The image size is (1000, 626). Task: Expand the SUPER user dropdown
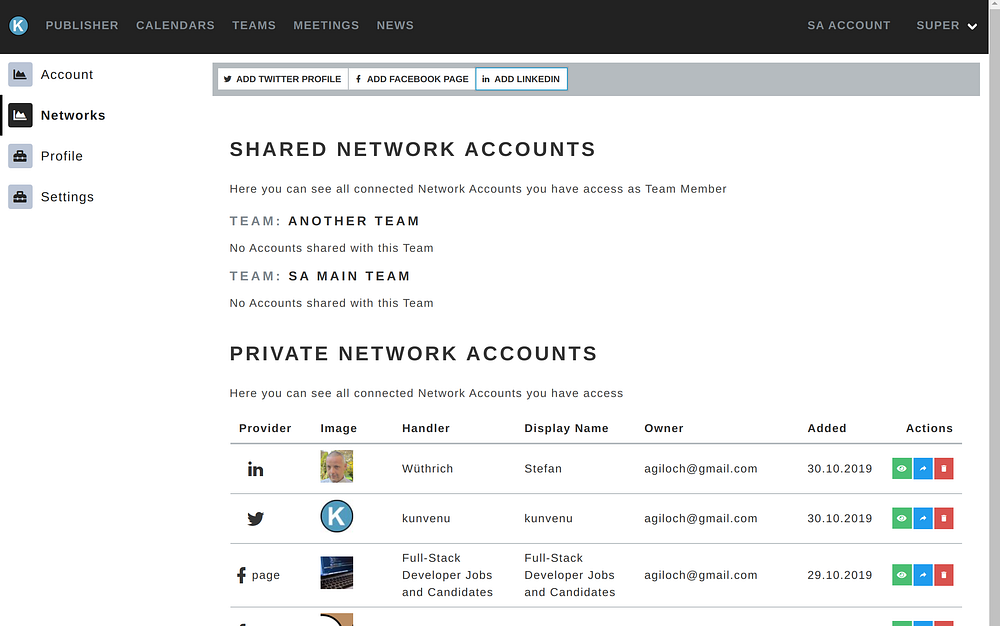[946, 26]
